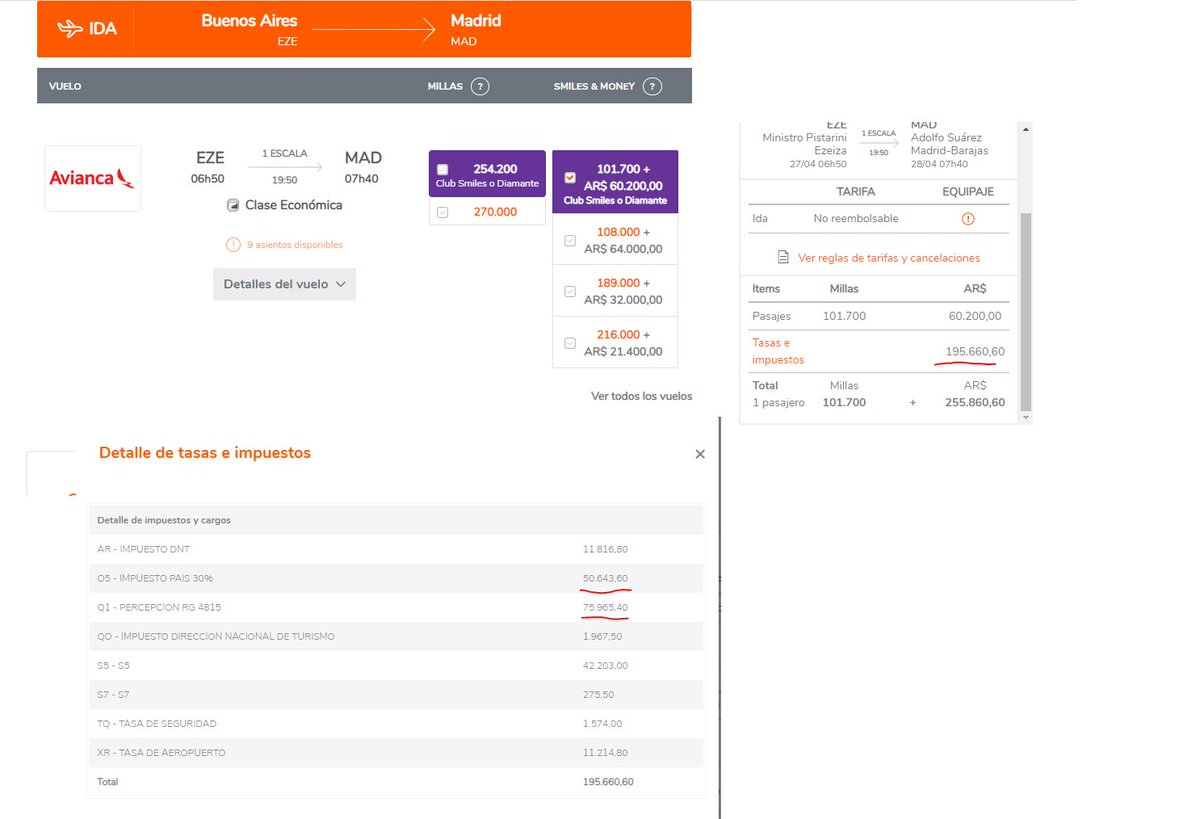Click the 275,50 amount in S7 row
Image resolution: width=1200 pixels, height=819 pixels.
(x=599, y=694)
